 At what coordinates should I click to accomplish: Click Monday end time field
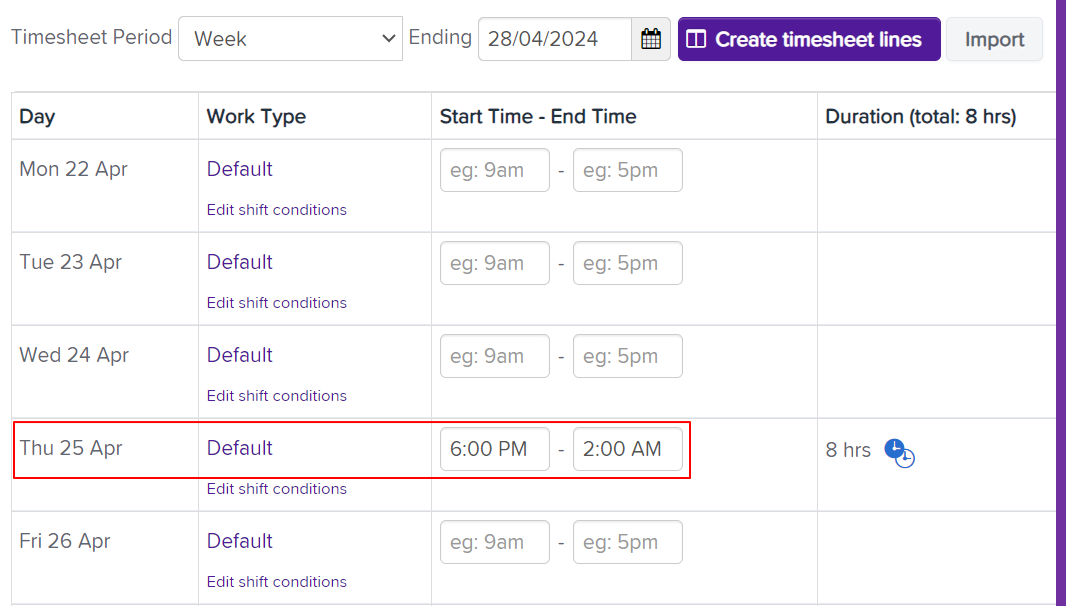[627, 170]
